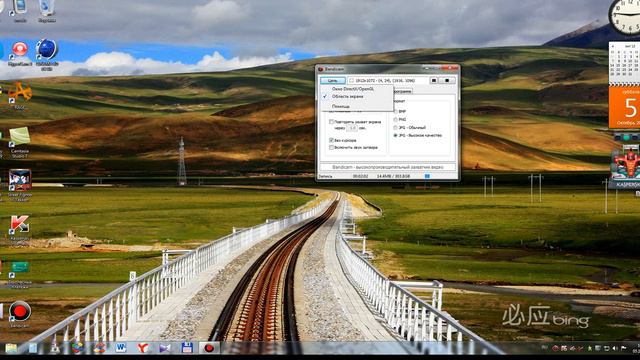Open the blue globe desktop shortcut
The width and height of the screenshot is (640, 360).
click(47, 54)
